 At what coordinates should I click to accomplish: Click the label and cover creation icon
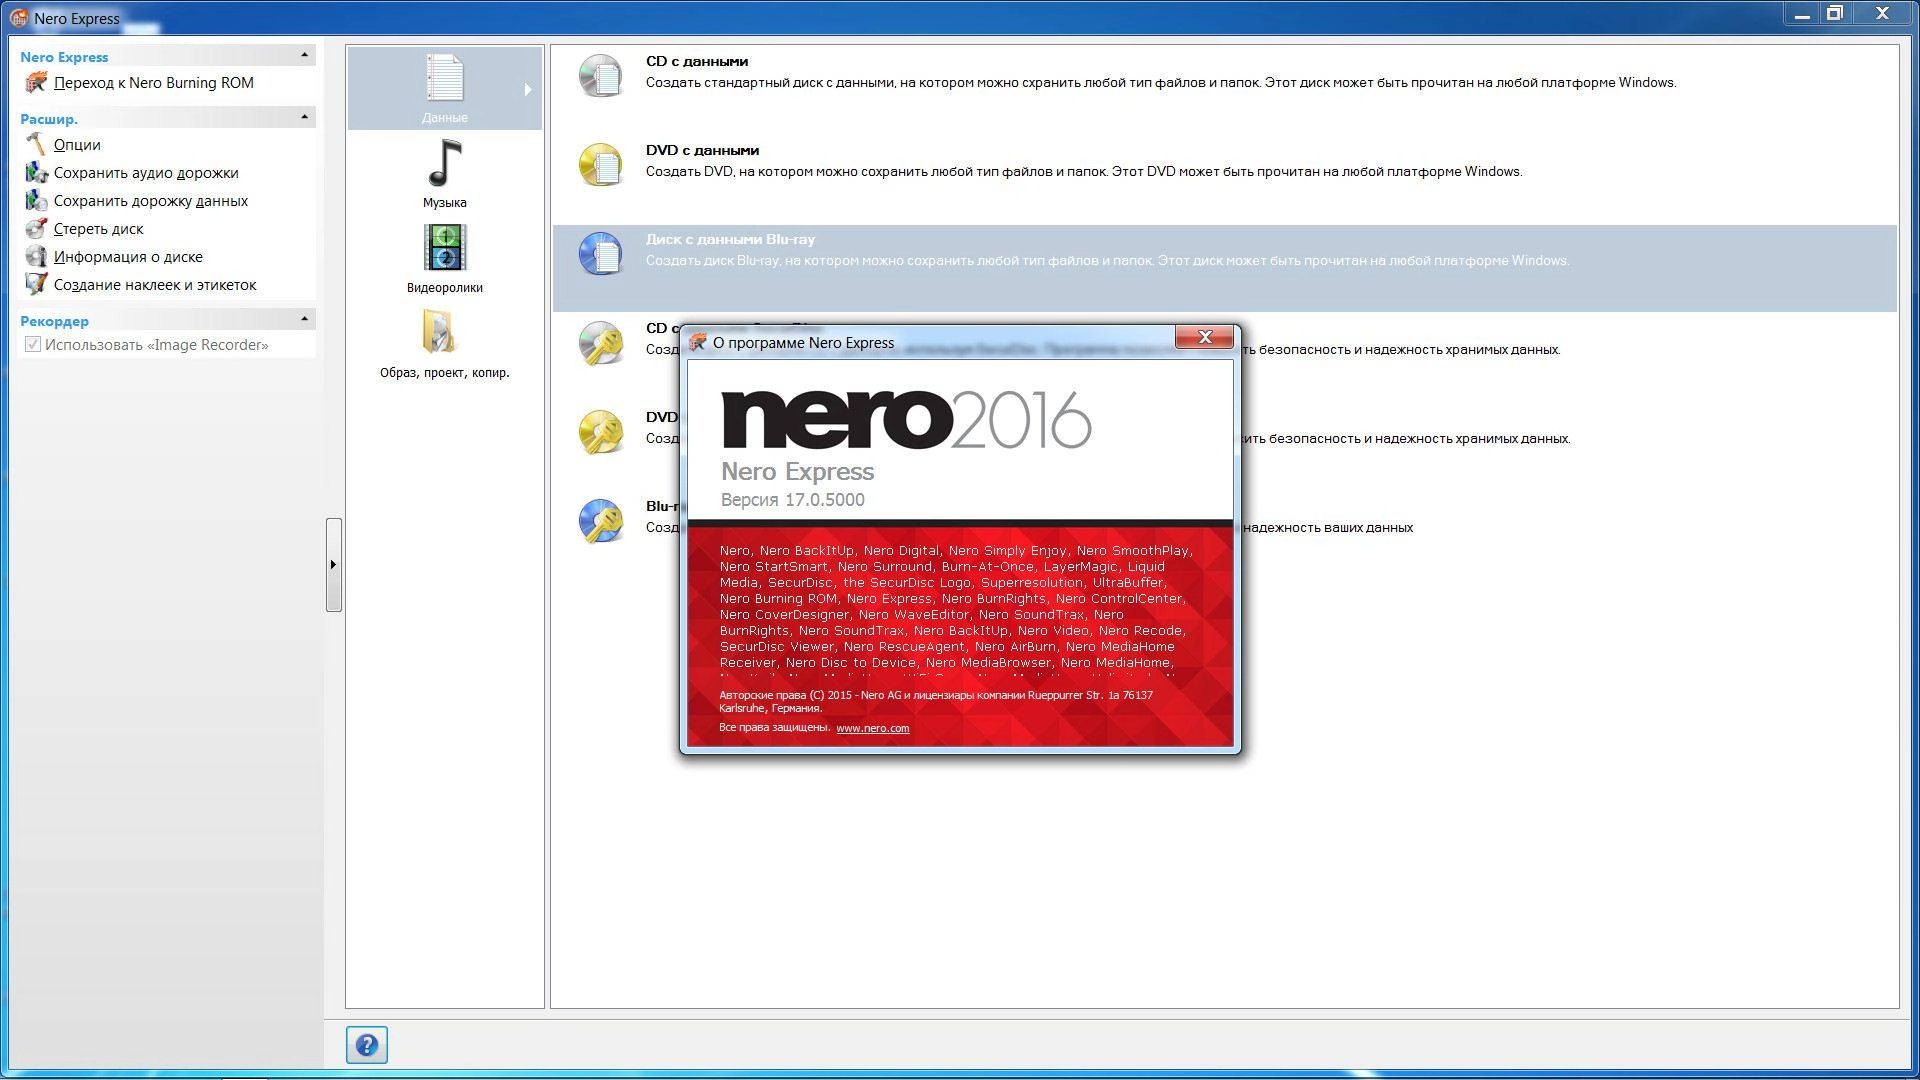click(x=36, y=285)
